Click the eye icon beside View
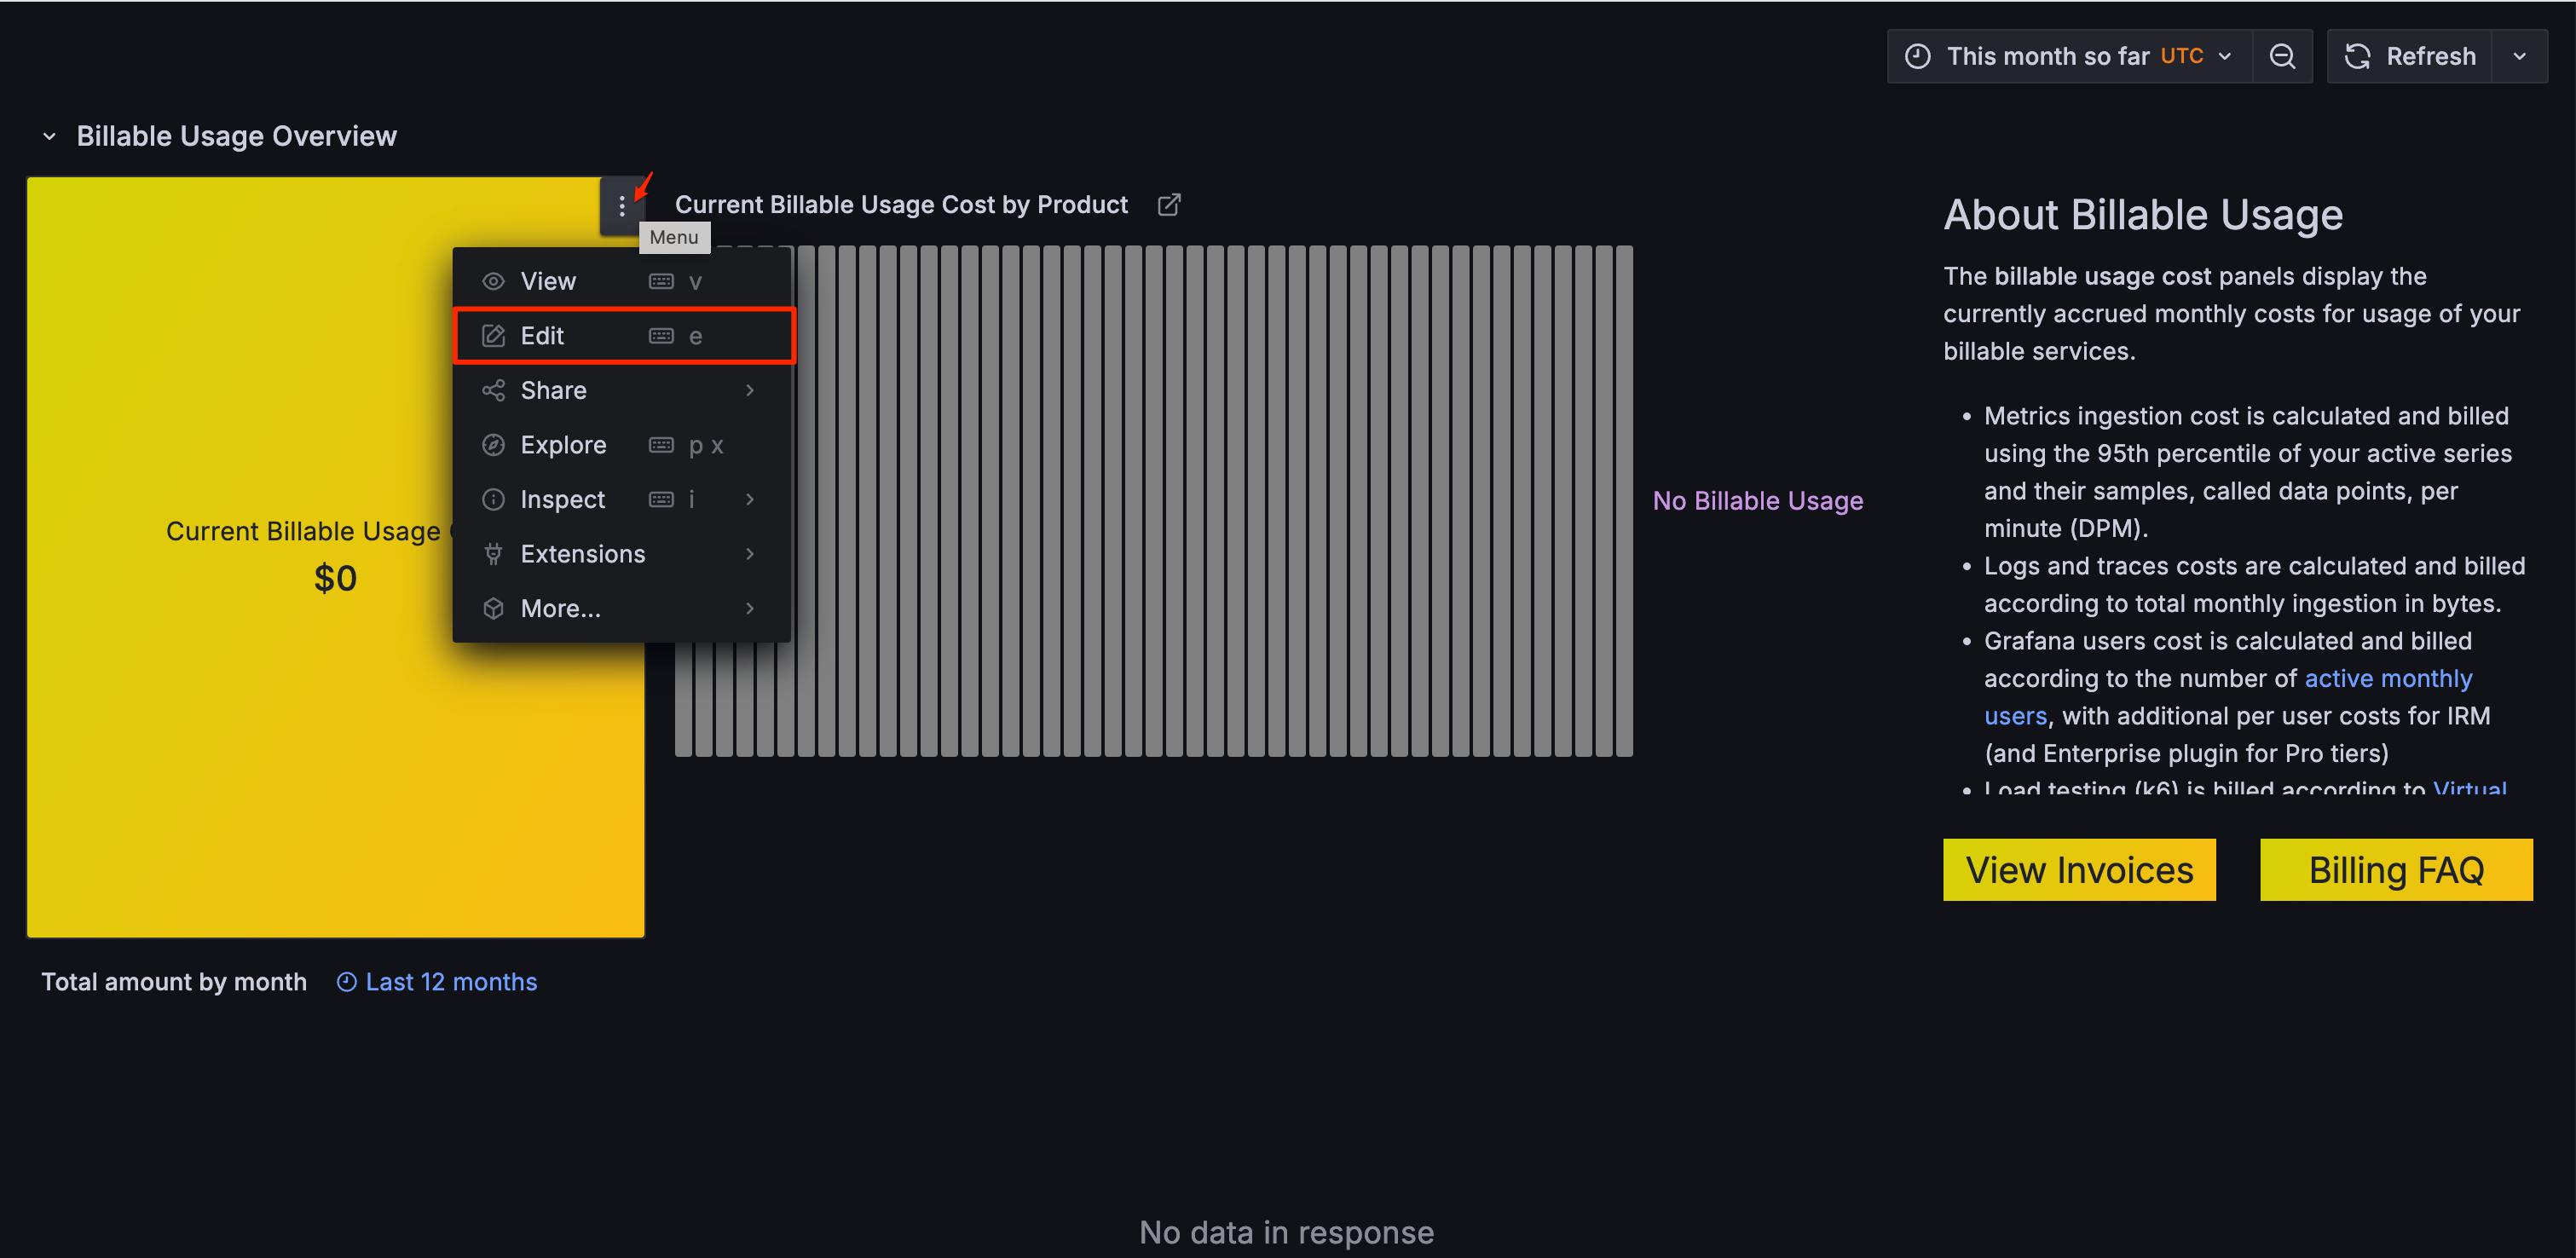 493,281
